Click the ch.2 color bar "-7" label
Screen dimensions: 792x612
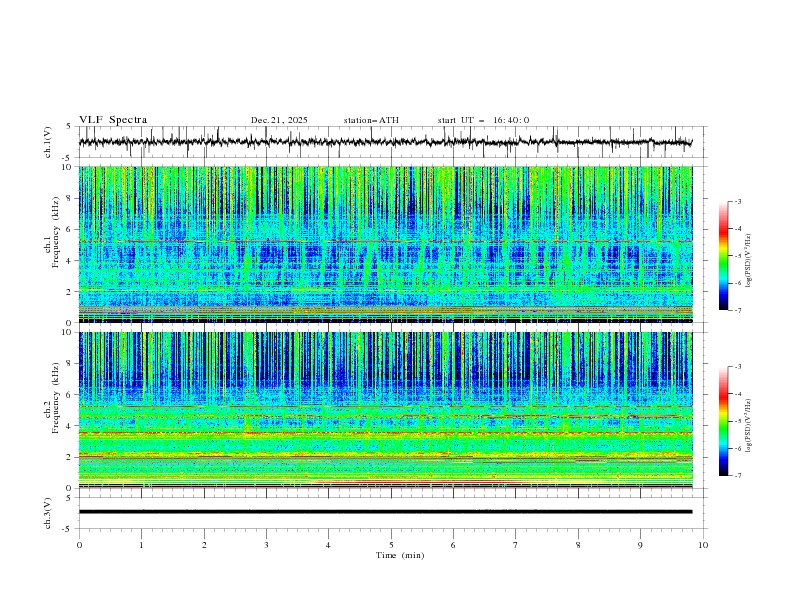[738, 476]
